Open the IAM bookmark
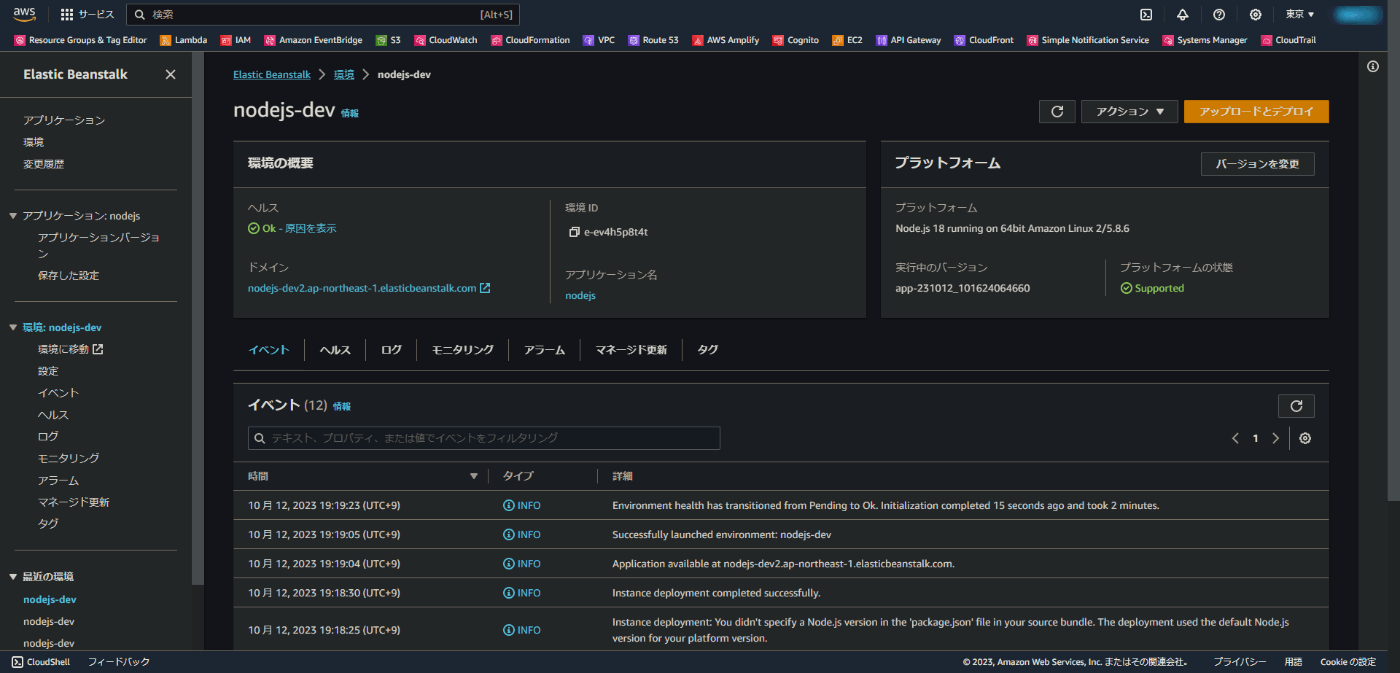 click(x=235, y=40)
